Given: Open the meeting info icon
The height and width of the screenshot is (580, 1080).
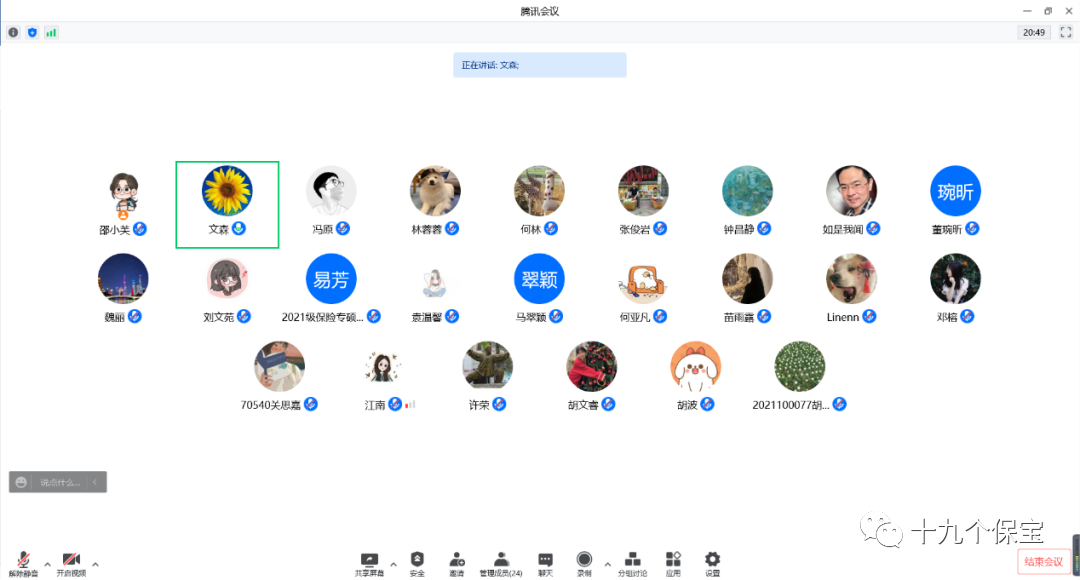Looking at the screenshot, I should click(x=13, y=32).
